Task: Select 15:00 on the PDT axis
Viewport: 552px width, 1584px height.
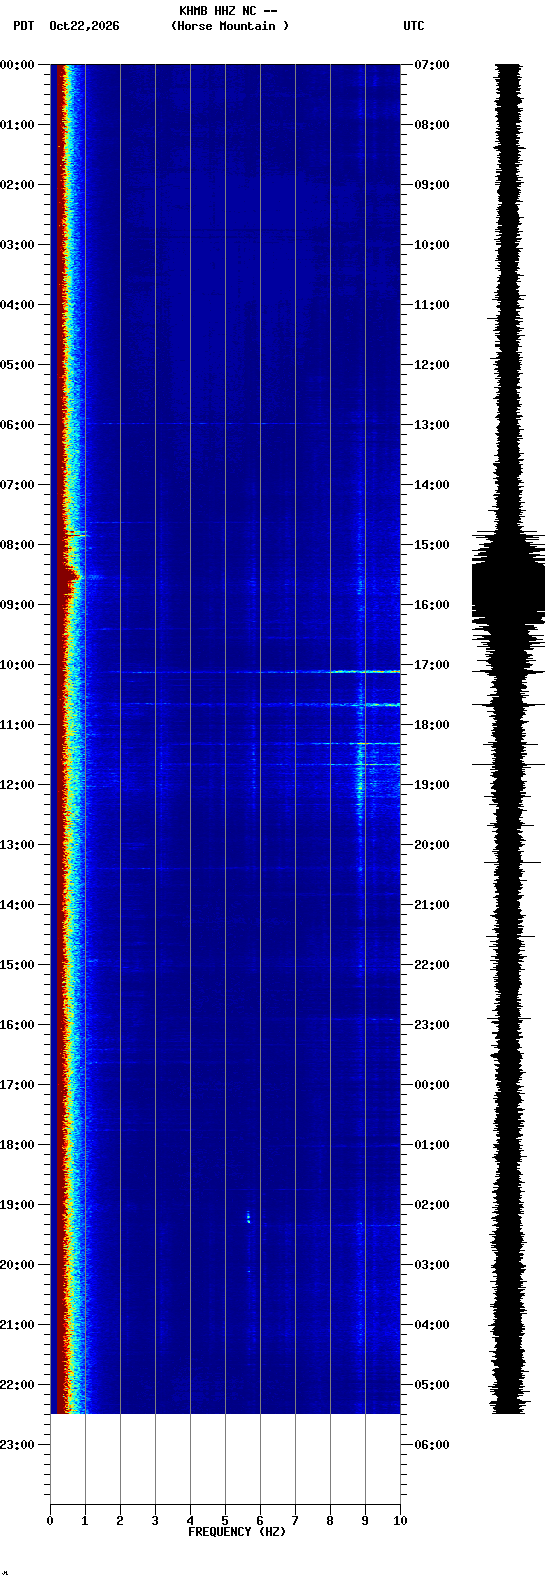Action: pyautogui.click(x=17, y=965)
